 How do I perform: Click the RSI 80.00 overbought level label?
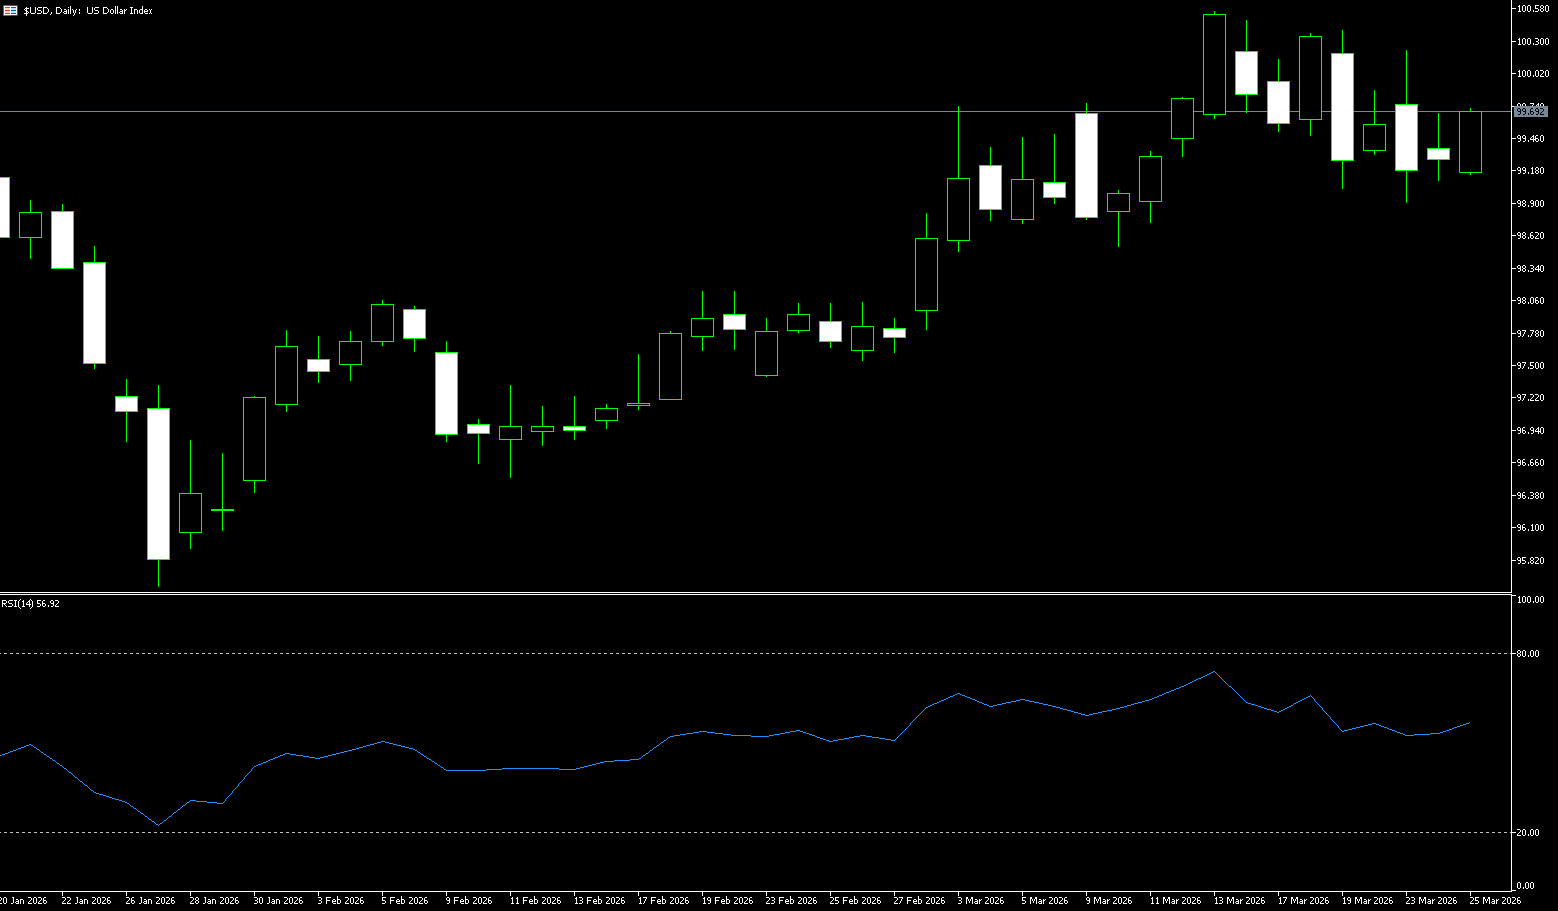click(x=1527, y=654)
